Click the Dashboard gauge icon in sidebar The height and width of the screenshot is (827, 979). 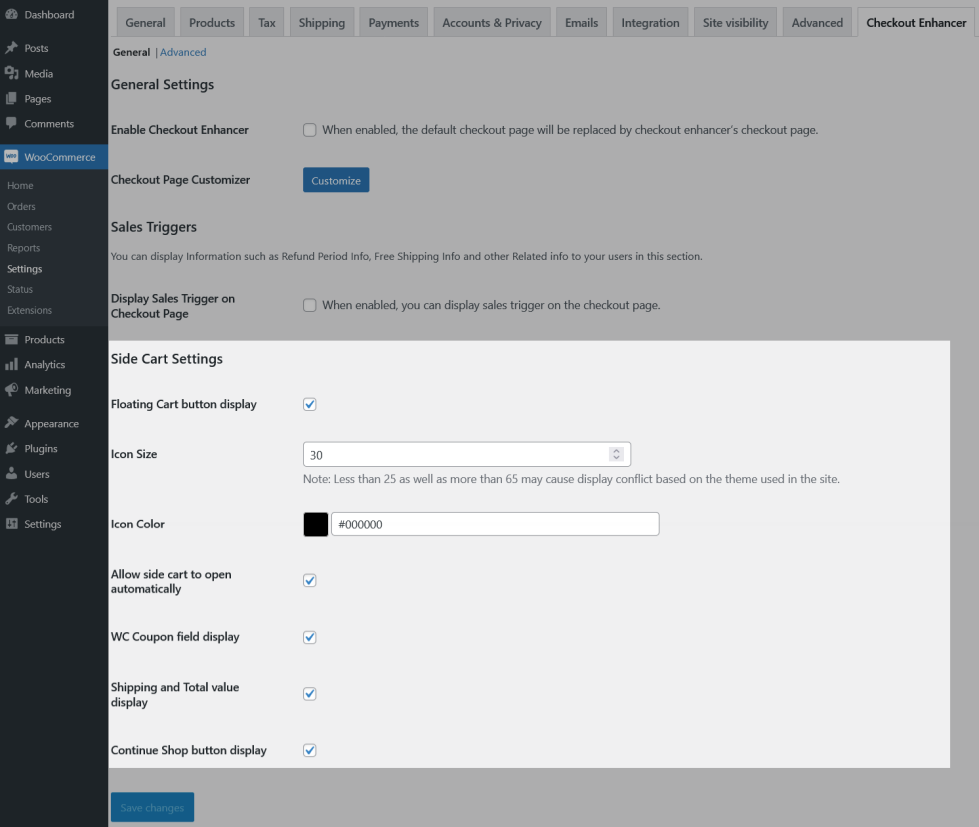[x=11, y=14]
